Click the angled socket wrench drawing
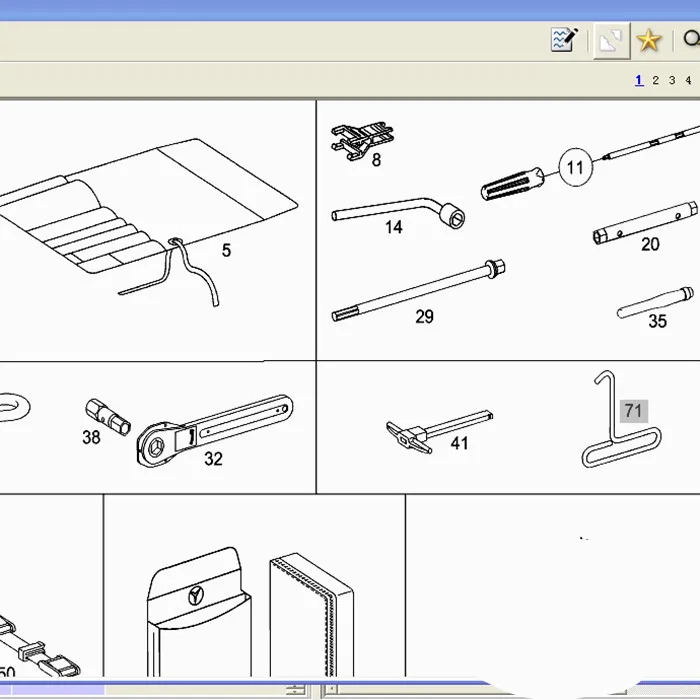700x700 pixels. pos(398,212)
